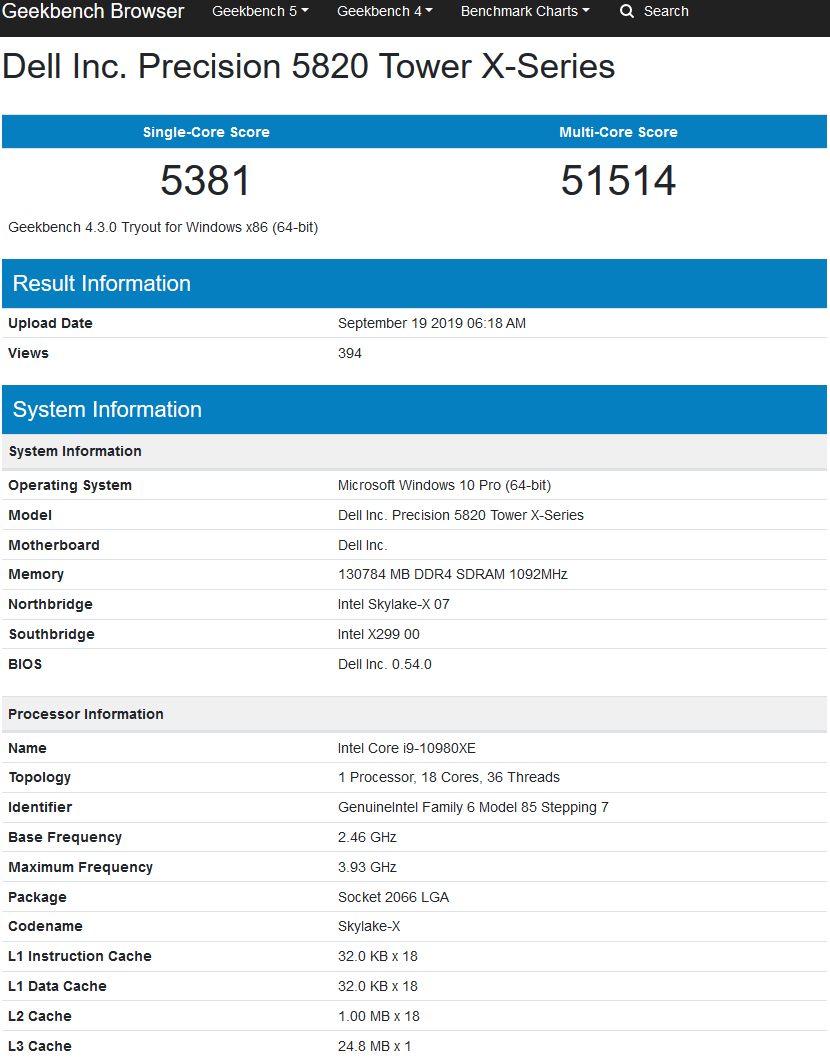Screen dimensions: 830x1060
Task: Select the Motherboard value Dell Inc.
Action: [363, 546]
